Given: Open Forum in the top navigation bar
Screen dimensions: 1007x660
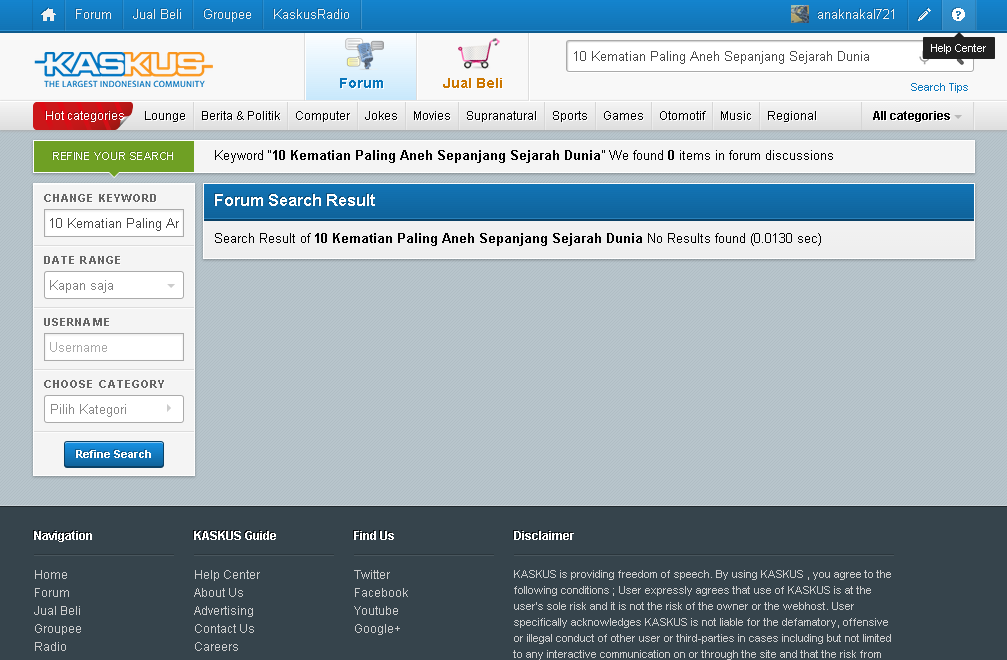Looking at the screenshot, I should [x=93, y=14].
